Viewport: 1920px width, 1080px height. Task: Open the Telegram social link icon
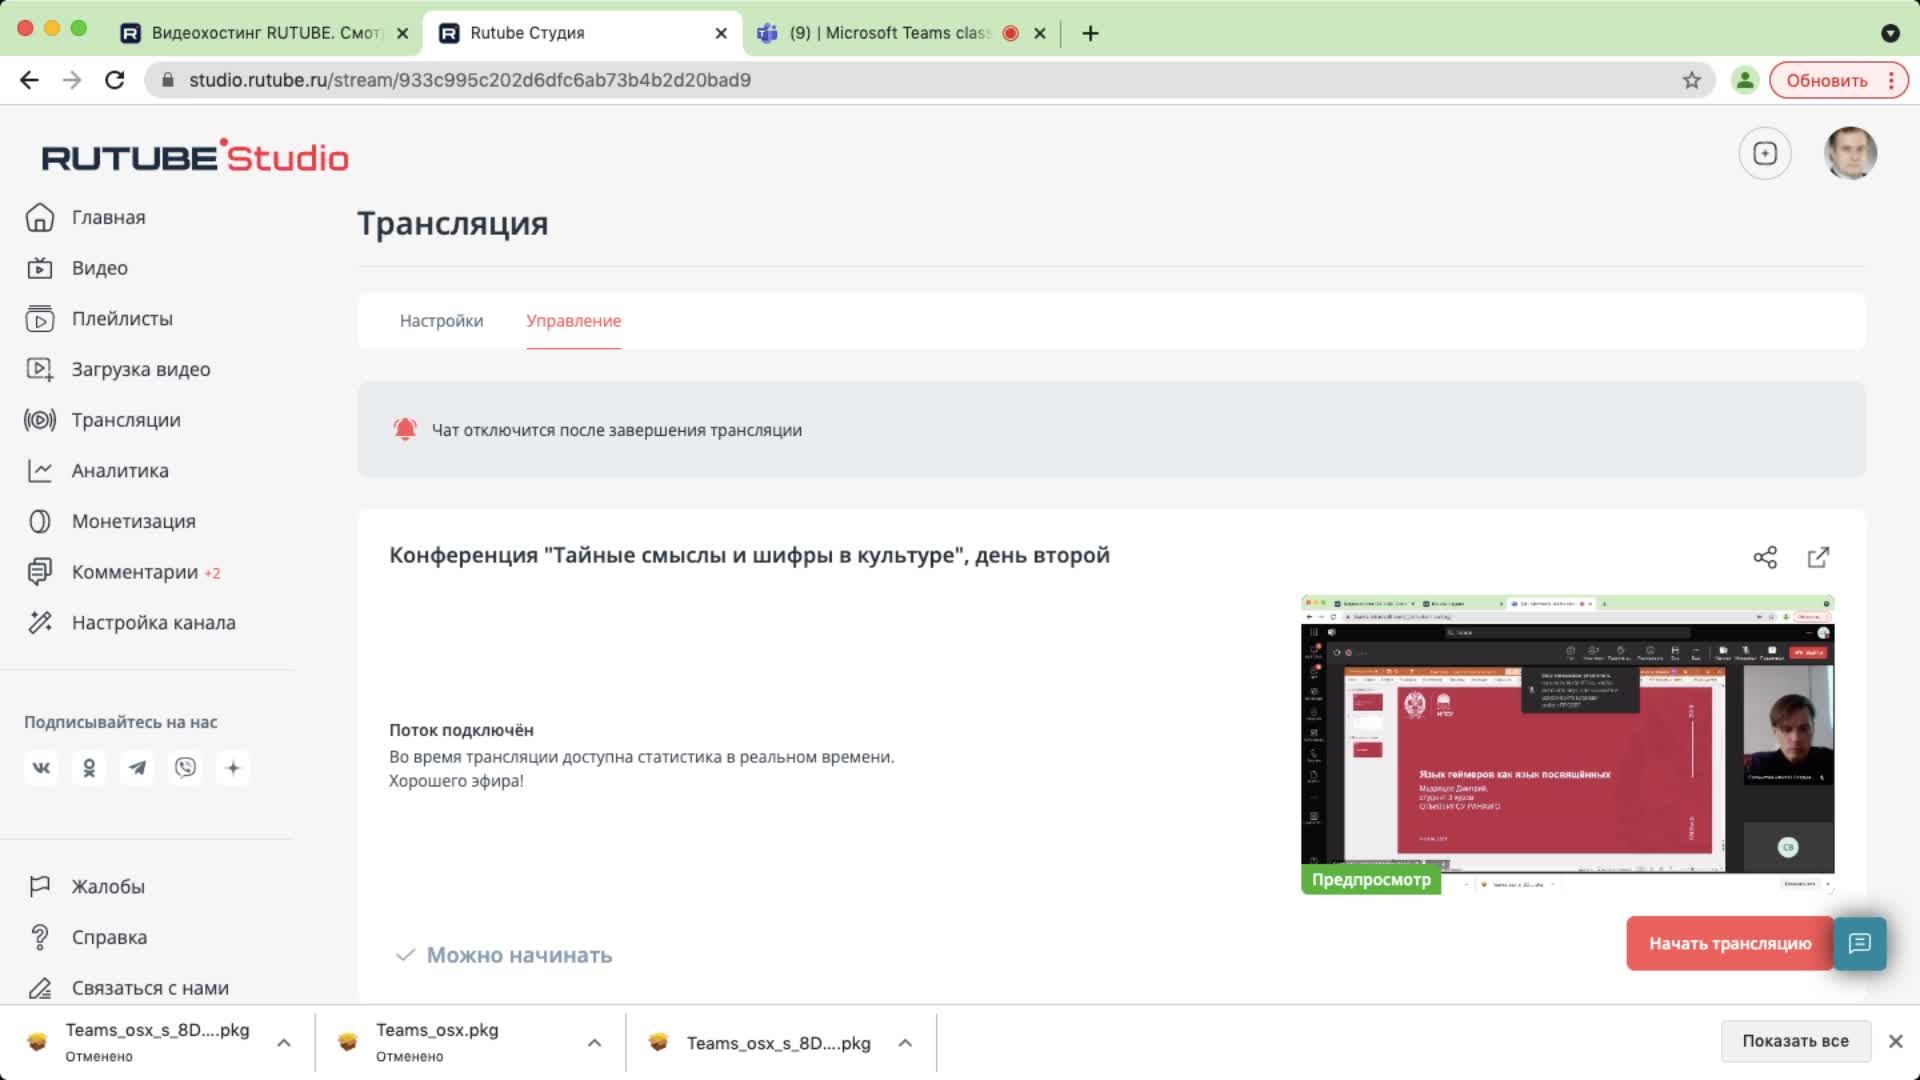point(137,768)
